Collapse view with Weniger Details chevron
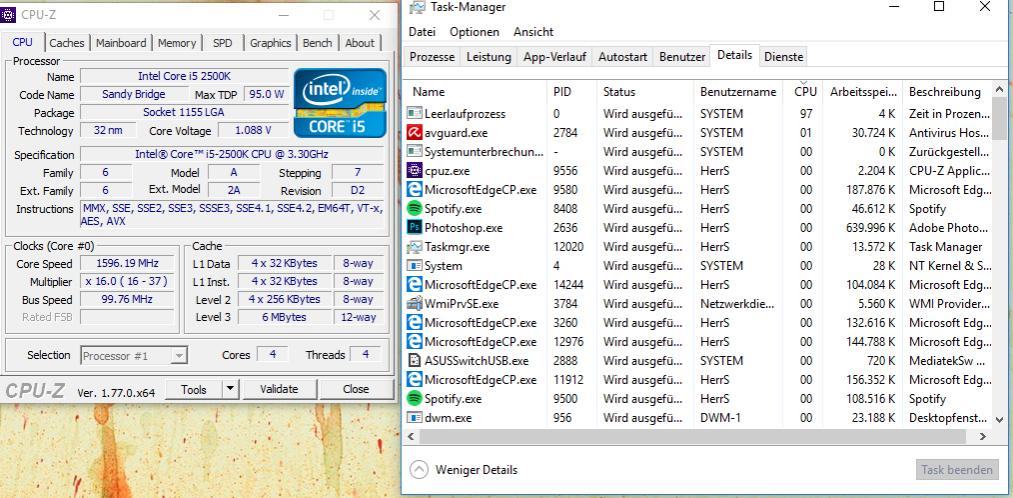The image size is (1013, 498). click(419, 470)
